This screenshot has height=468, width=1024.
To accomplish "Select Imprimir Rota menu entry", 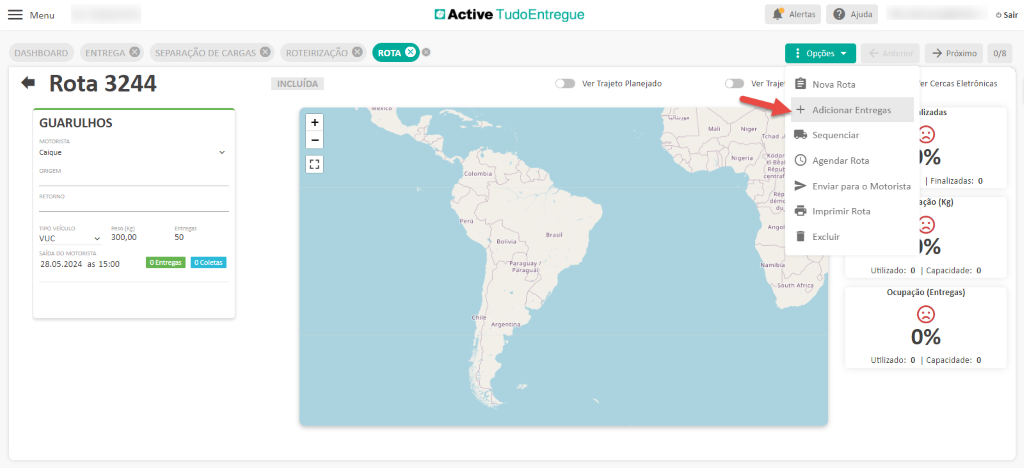I will (852, 211).
